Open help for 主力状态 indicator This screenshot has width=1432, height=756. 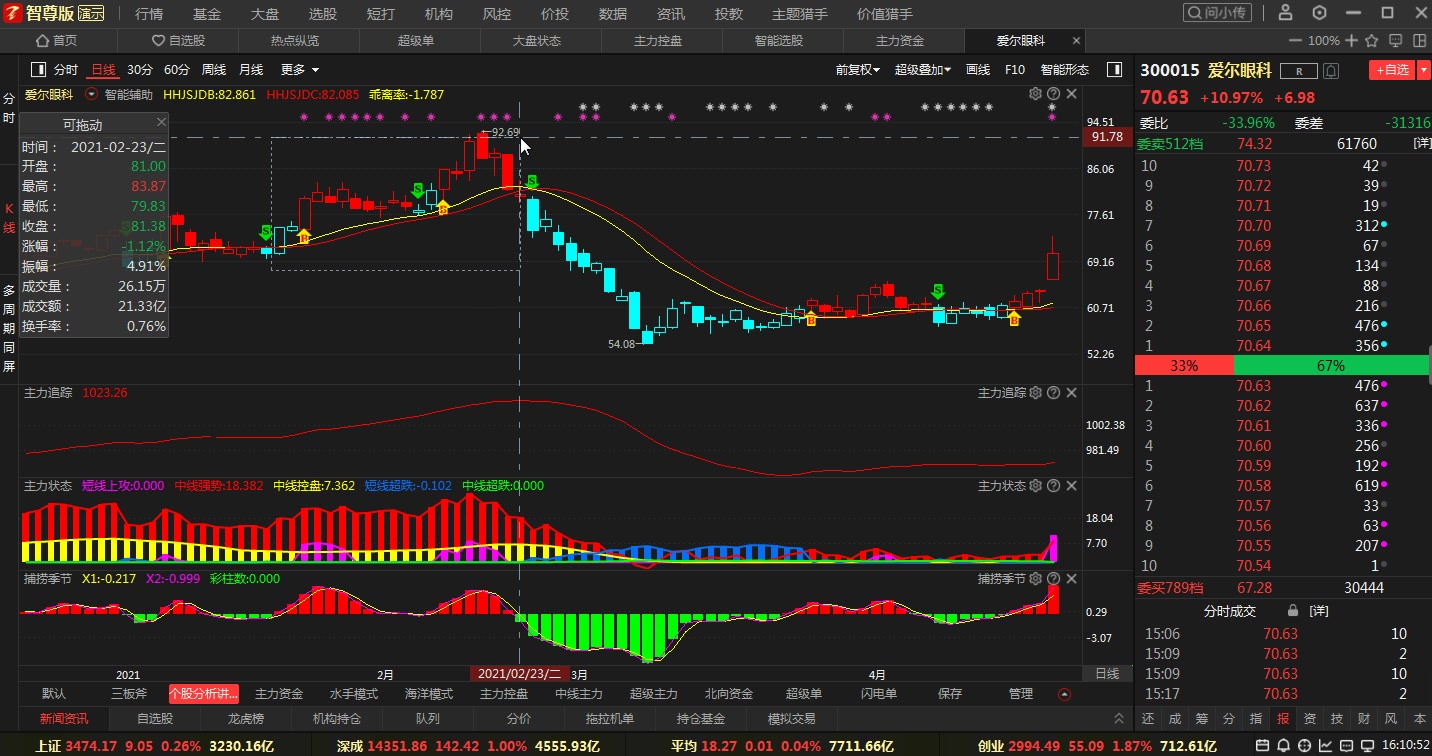point(1053,486)
